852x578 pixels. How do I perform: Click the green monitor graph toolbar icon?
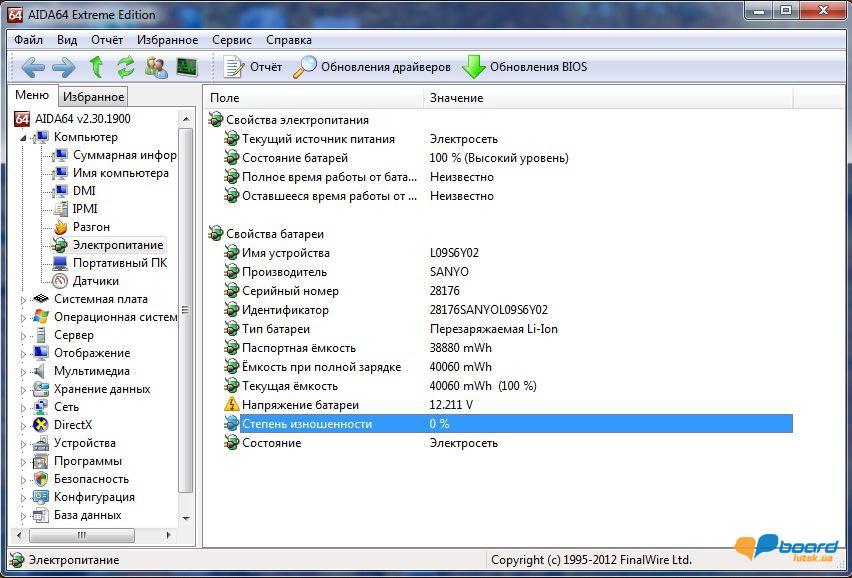[187, 67]
